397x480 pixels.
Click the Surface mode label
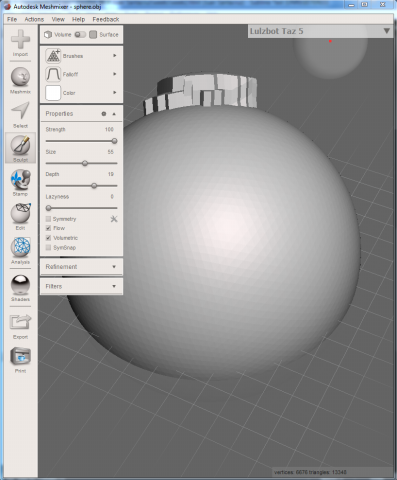[109, 34]
